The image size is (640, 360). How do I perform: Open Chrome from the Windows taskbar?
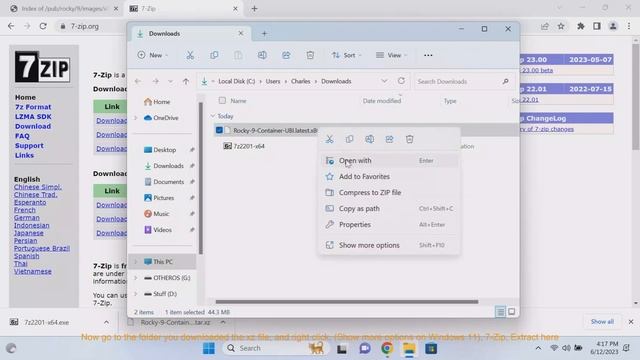click(x=387, y=348)
